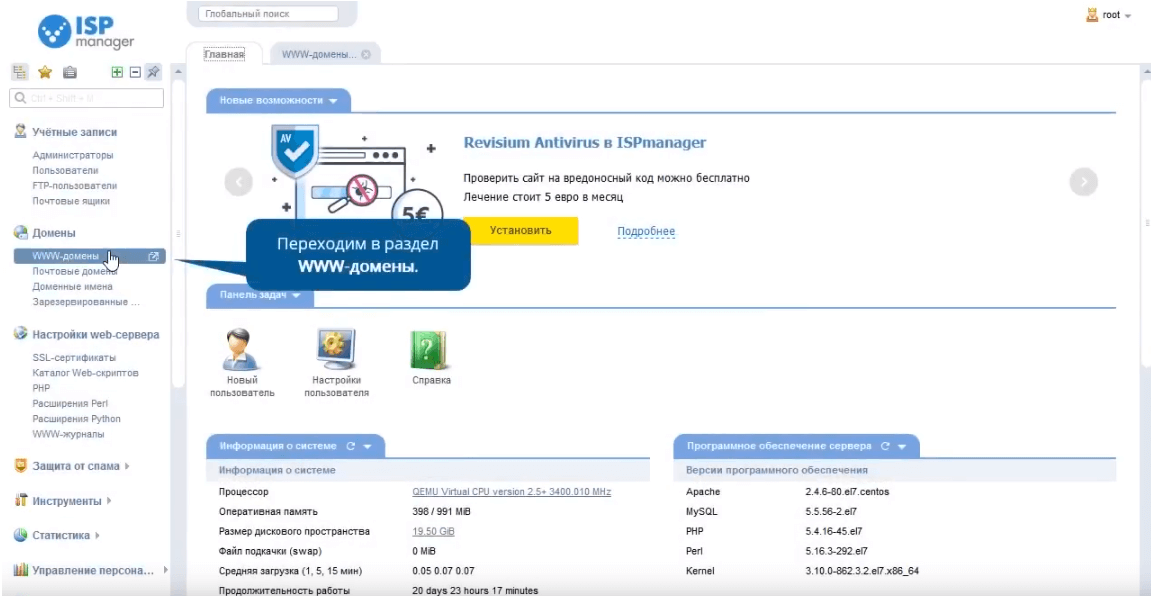The width and height of the screenshot is (1151, 596).
Task: Open Расширения Python menu item
Action: point(76,419)
